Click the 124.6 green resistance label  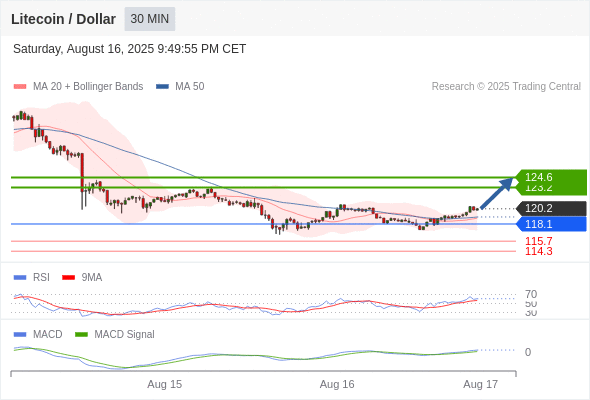click(551, 177)
